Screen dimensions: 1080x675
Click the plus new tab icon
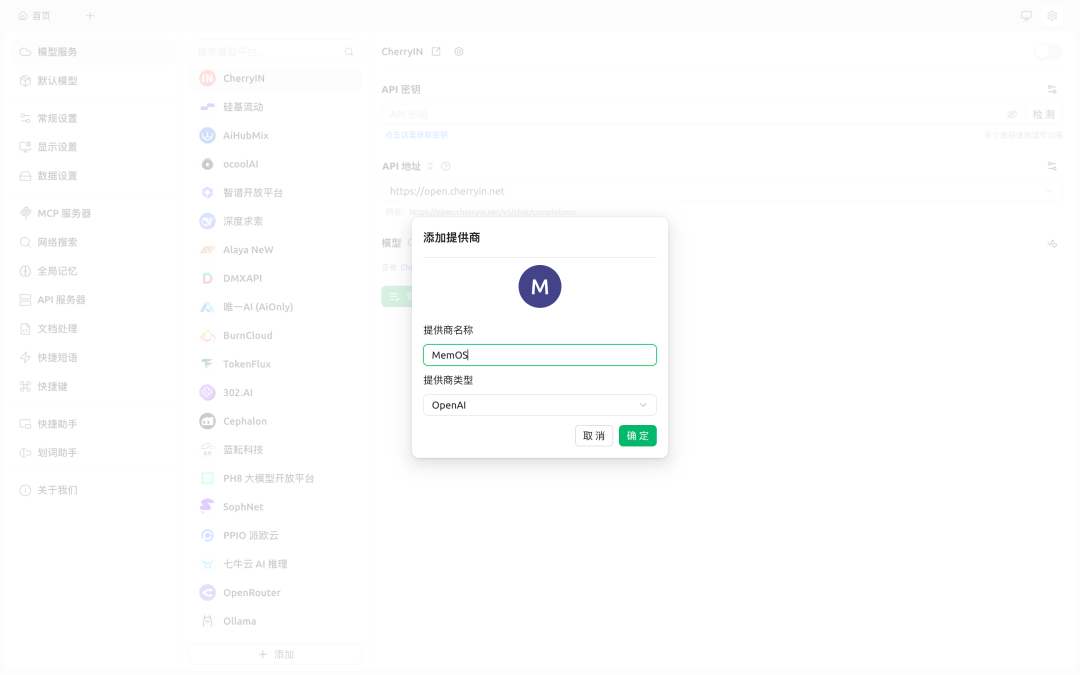90,16
